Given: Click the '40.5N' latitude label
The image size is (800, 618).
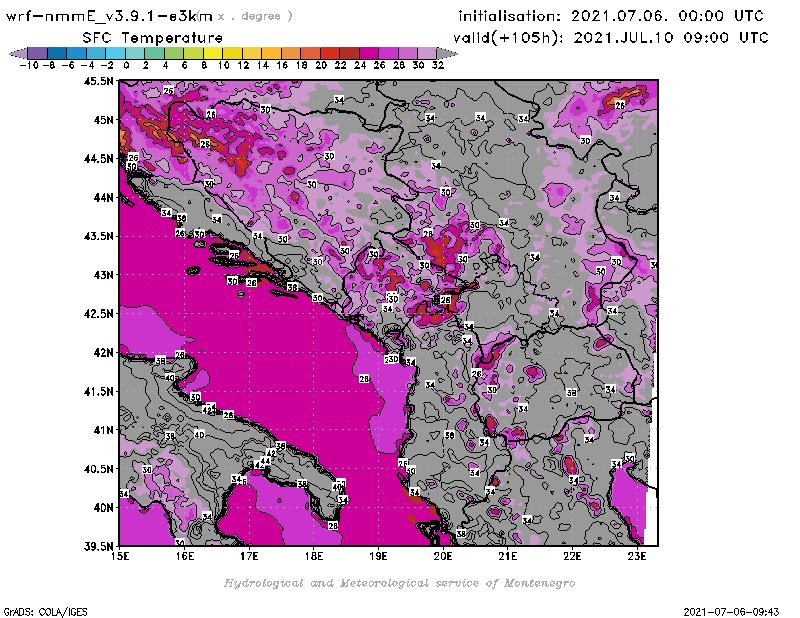Looking at the screenshot, I should tap(98, 469).
